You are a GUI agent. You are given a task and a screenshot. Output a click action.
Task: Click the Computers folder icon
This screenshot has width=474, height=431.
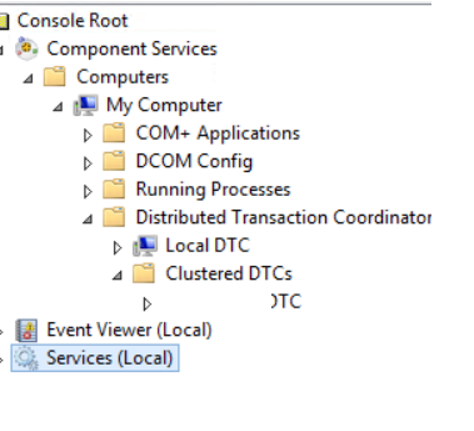(x=55, y=76)
